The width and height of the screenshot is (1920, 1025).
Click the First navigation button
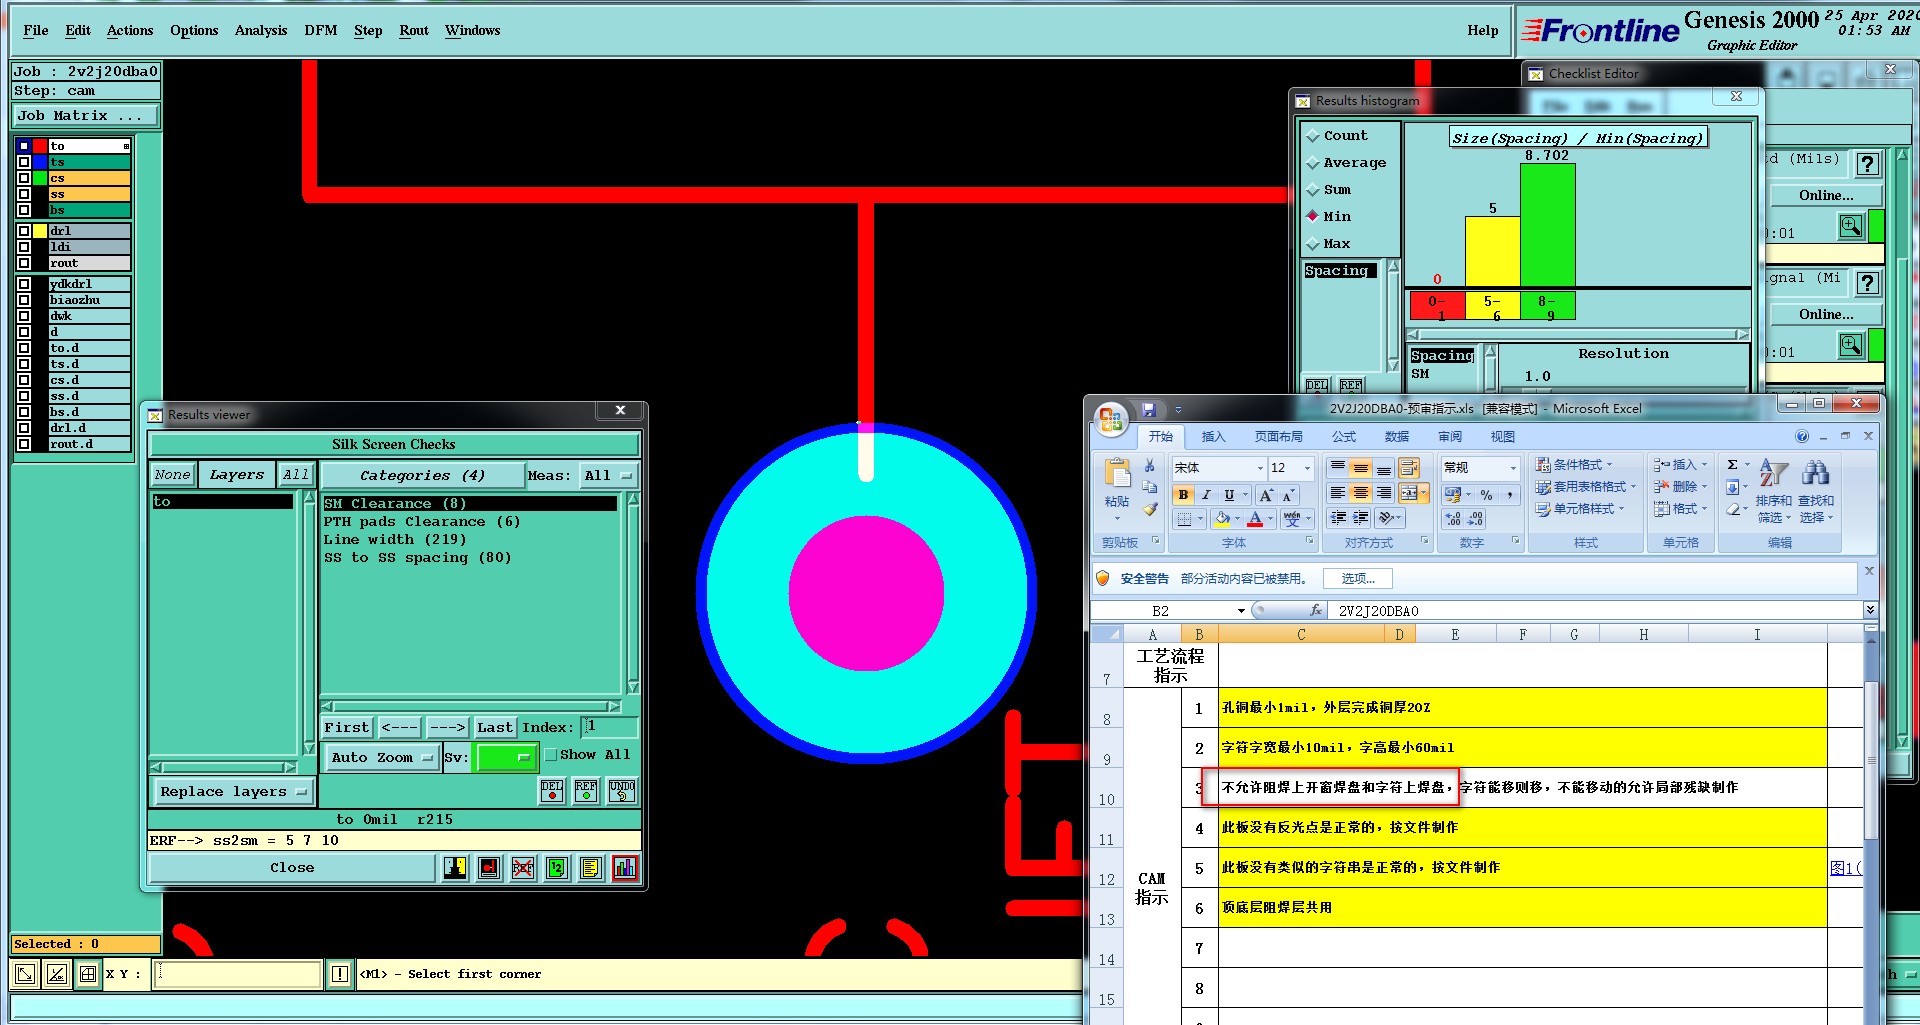tap(346, 728)
